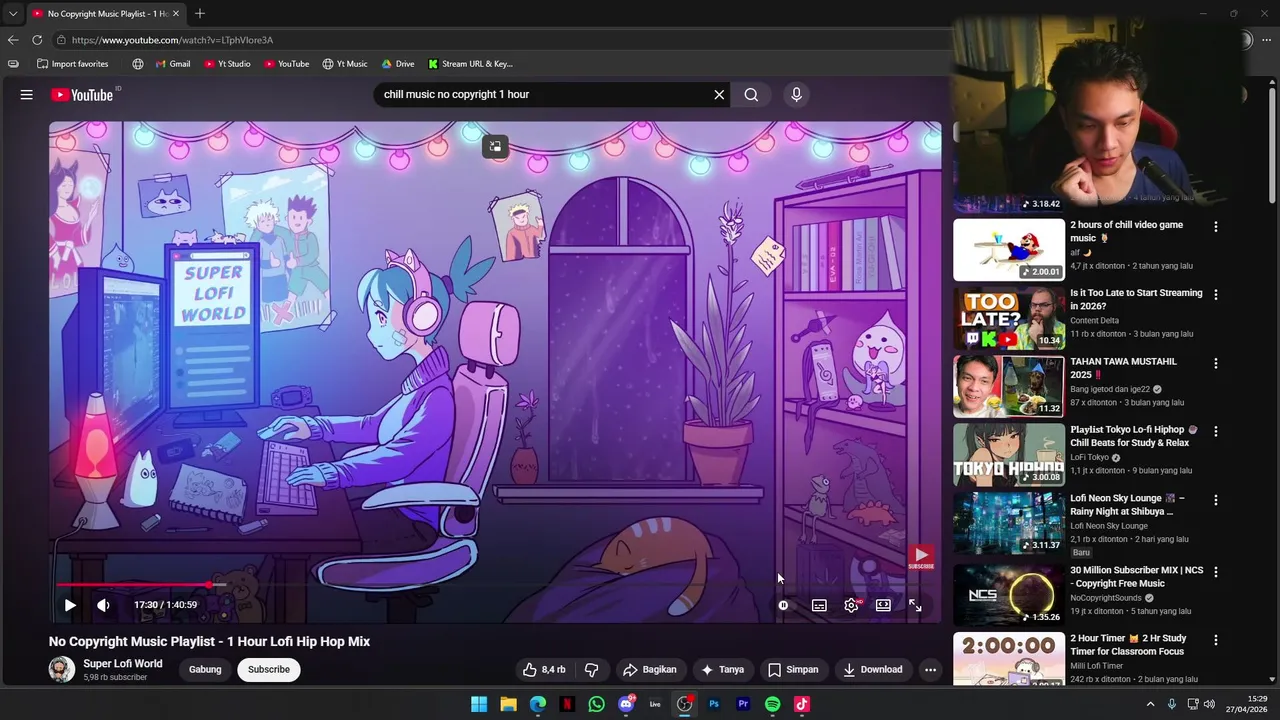Click the white Subscribe button
This screenshot has height=720, width=1280.
coord(269,670)
